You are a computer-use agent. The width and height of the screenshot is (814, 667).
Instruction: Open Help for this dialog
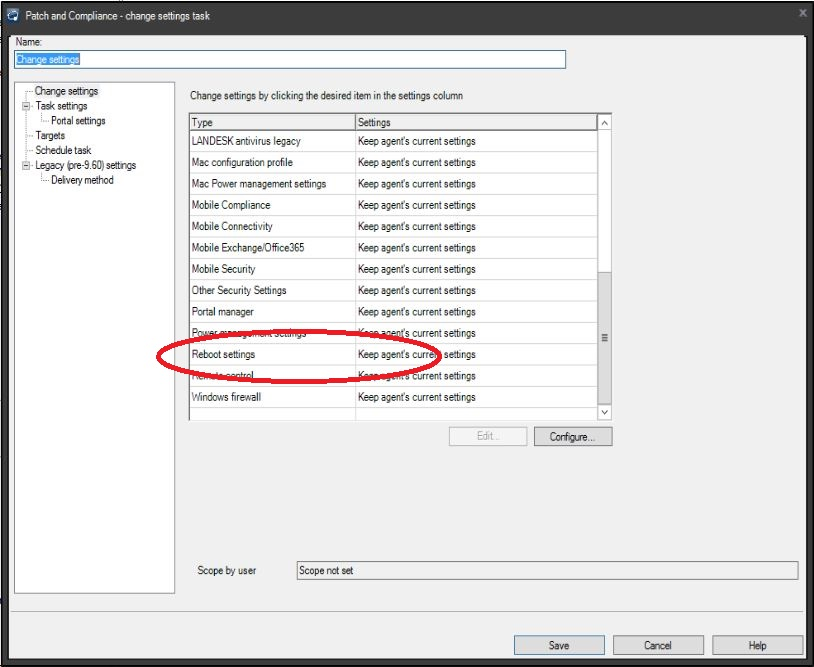pos(760,645)
